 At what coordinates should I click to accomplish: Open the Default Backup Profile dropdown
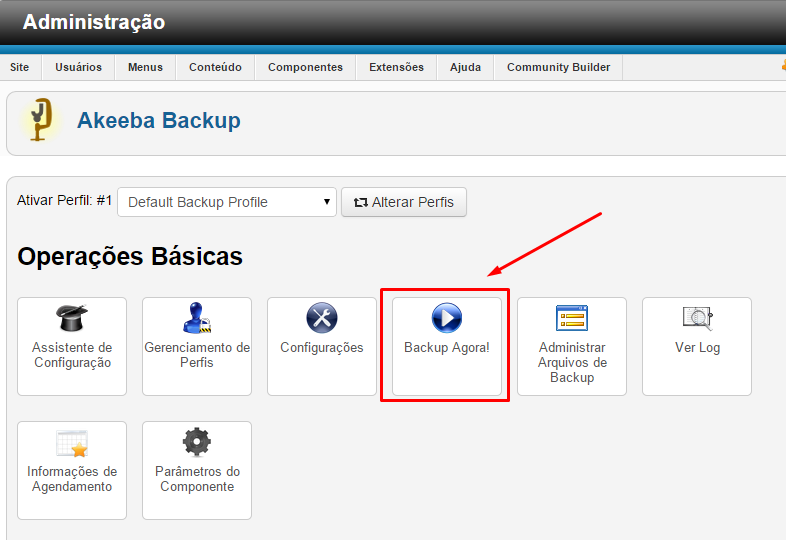(x=227, y=202)
